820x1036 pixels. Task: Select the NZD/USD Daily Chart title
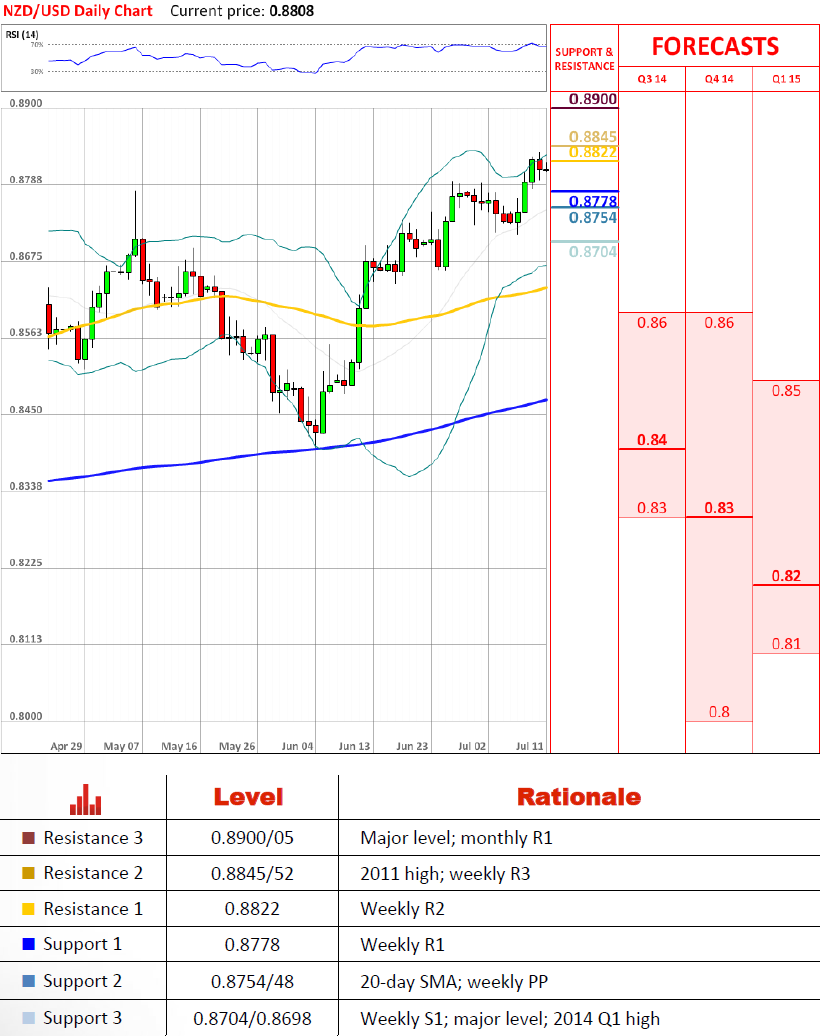(x=78, y=11)
